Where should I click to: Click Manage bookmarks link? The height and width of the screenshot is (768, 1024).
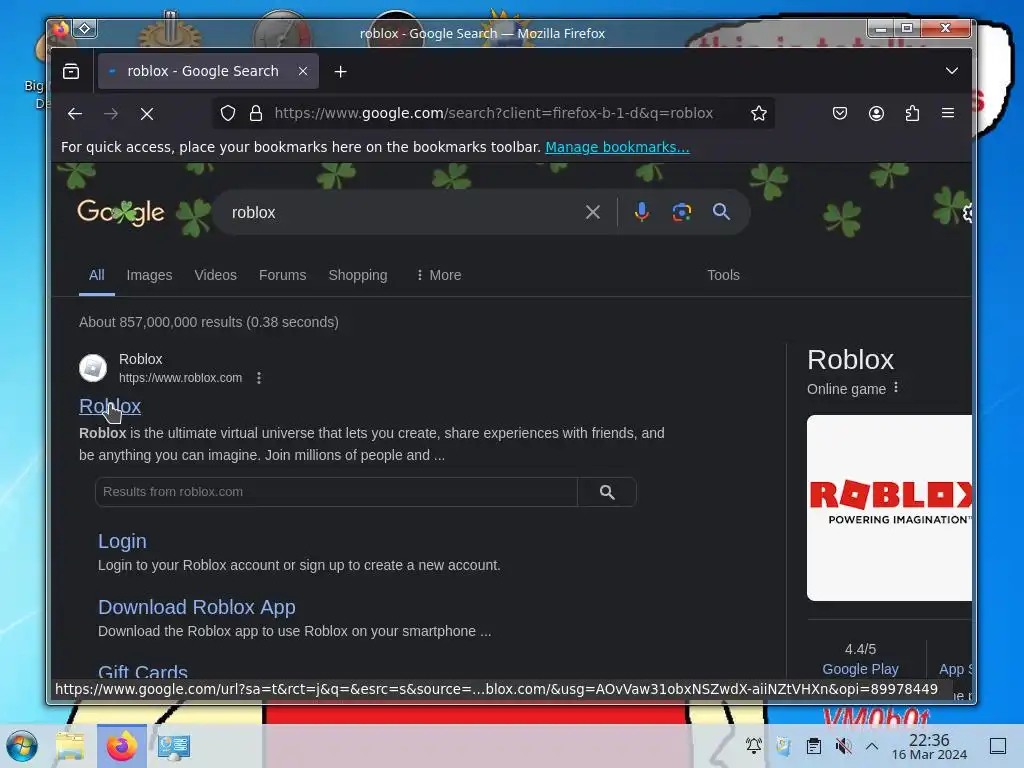(x=617, y=147)
